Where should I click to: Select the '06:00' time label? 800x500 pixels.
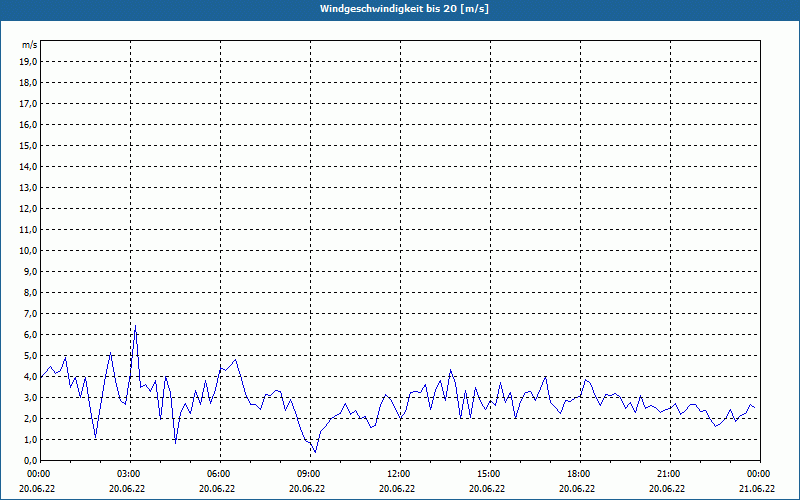(x=220, y=474)
